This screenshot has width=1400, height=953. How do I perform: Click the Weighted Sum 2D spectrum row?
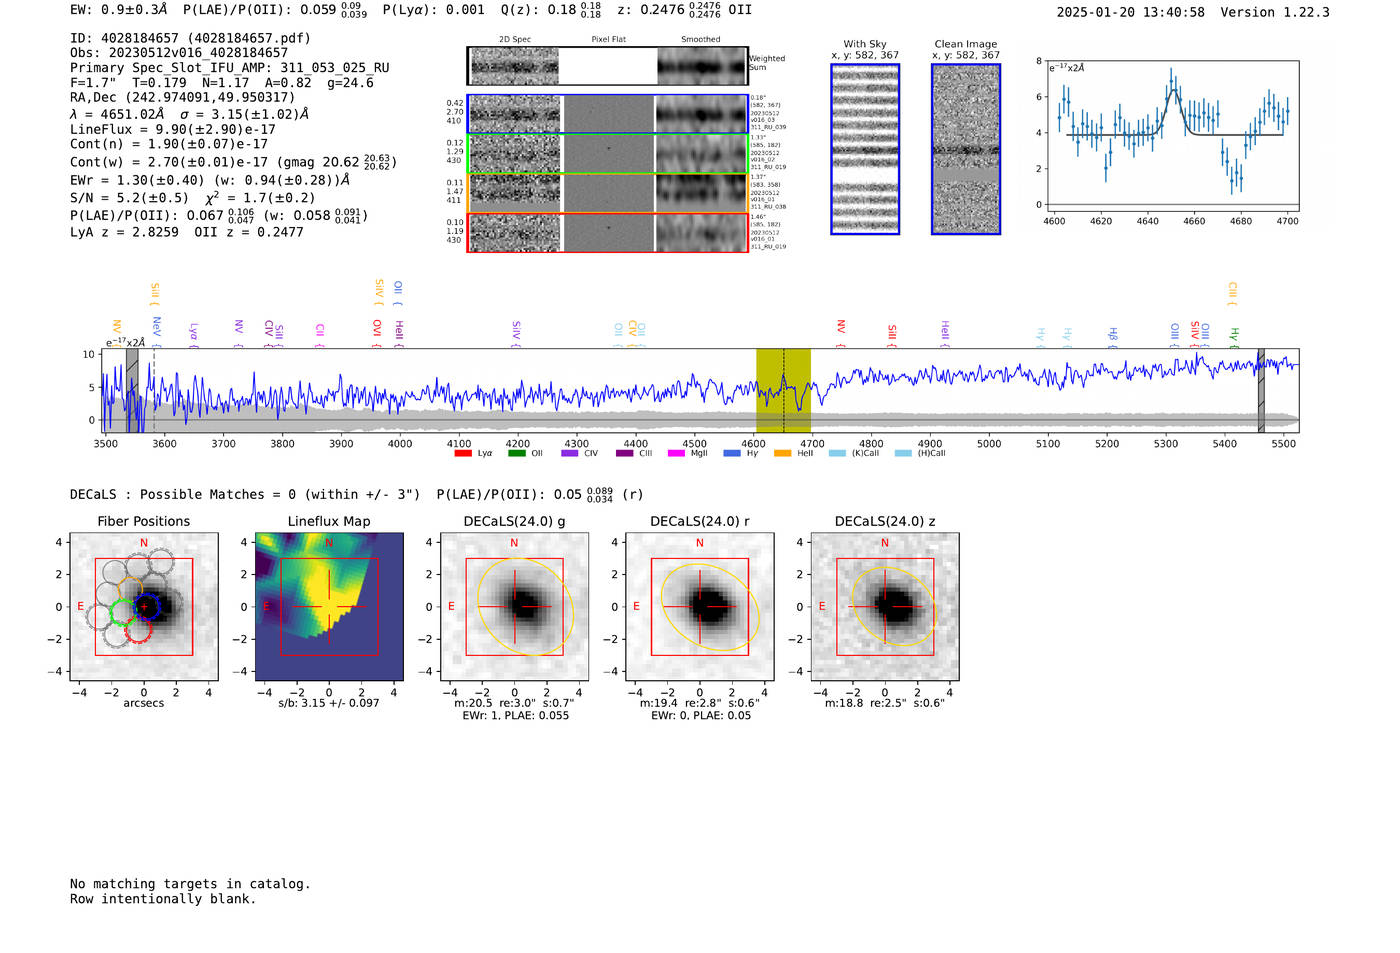click(x=607, y=66)
